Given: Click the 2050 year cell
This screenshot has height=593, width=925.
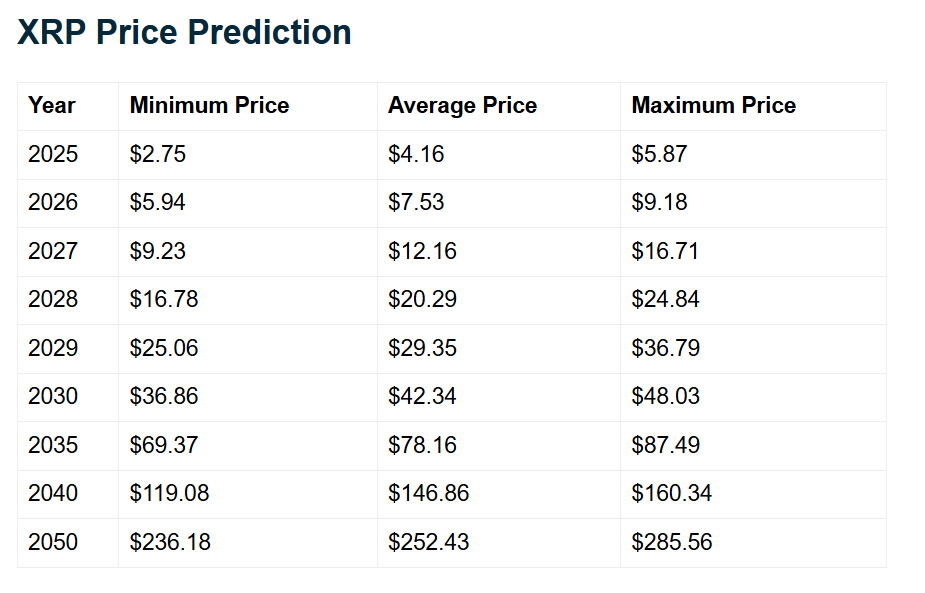Looking at the screenshot, I should [x=53, y=542].
